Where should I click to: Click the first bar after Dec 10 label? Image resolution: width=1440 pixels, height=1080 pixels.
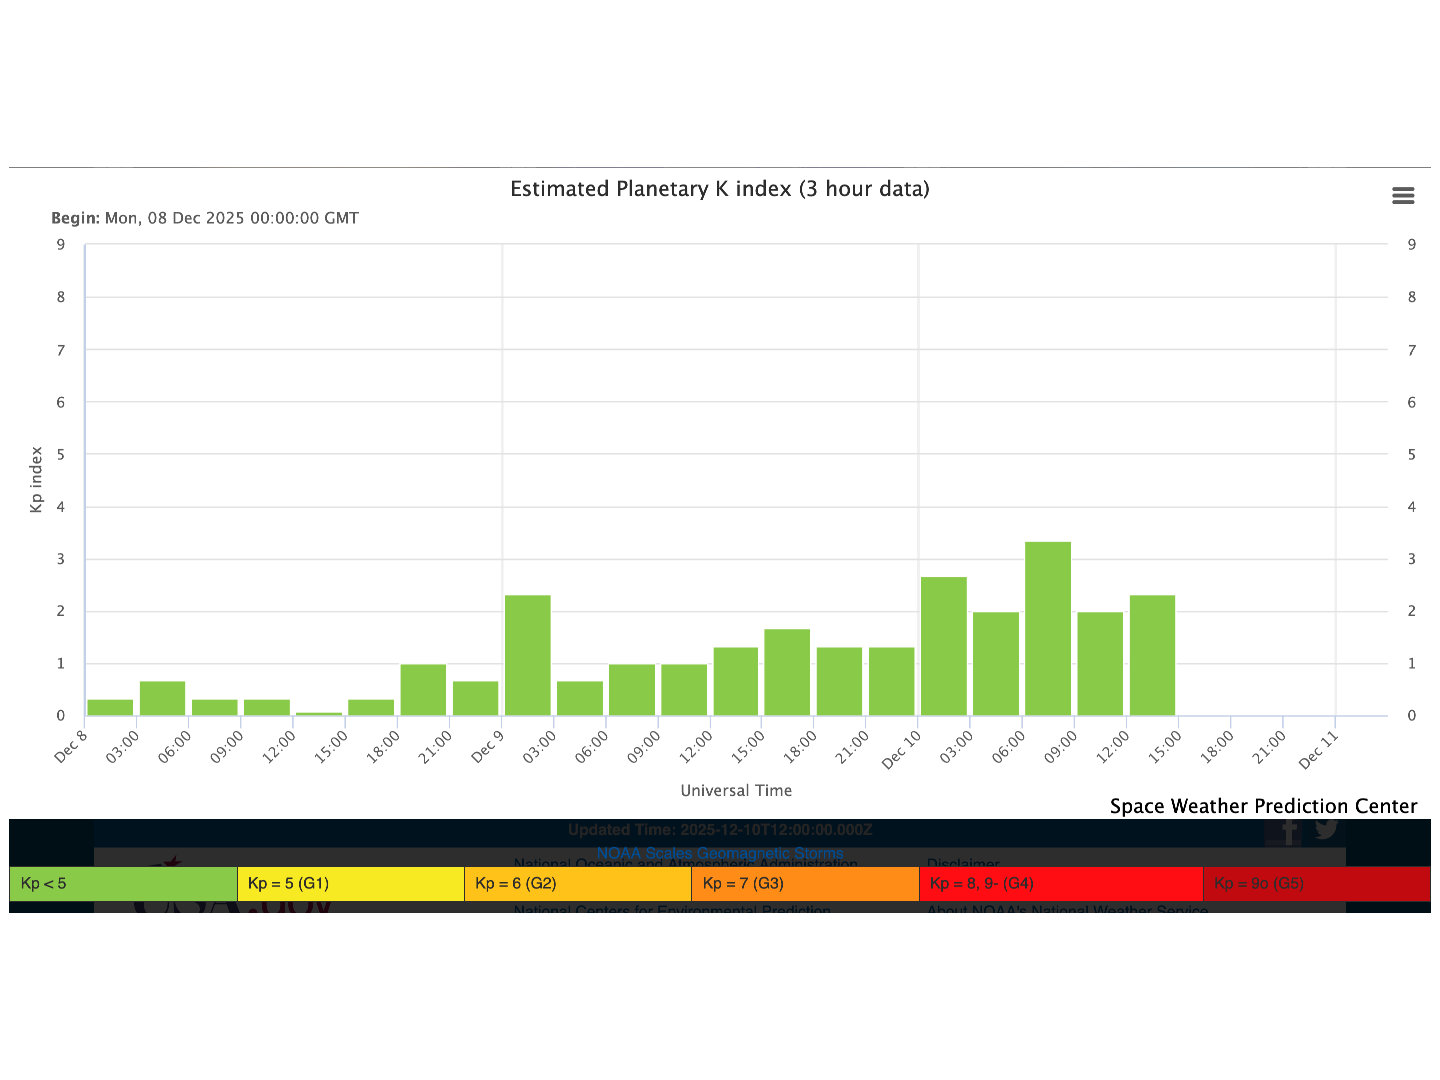click(x=943, y=646)
